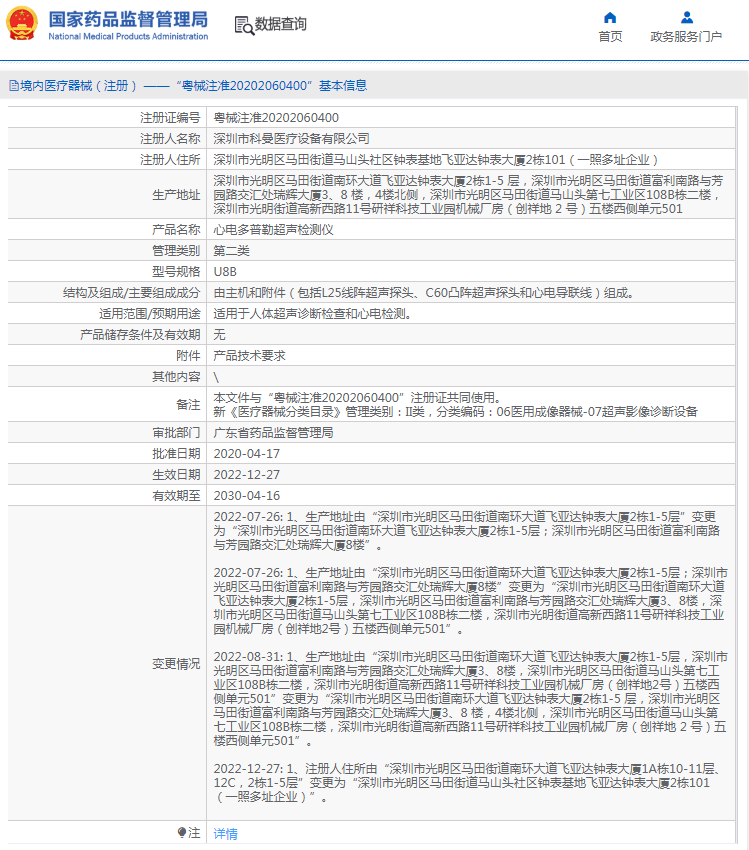749x850 pixels.
Task: Open the 政务服务门户 portal link
Action: click(686, 36)
